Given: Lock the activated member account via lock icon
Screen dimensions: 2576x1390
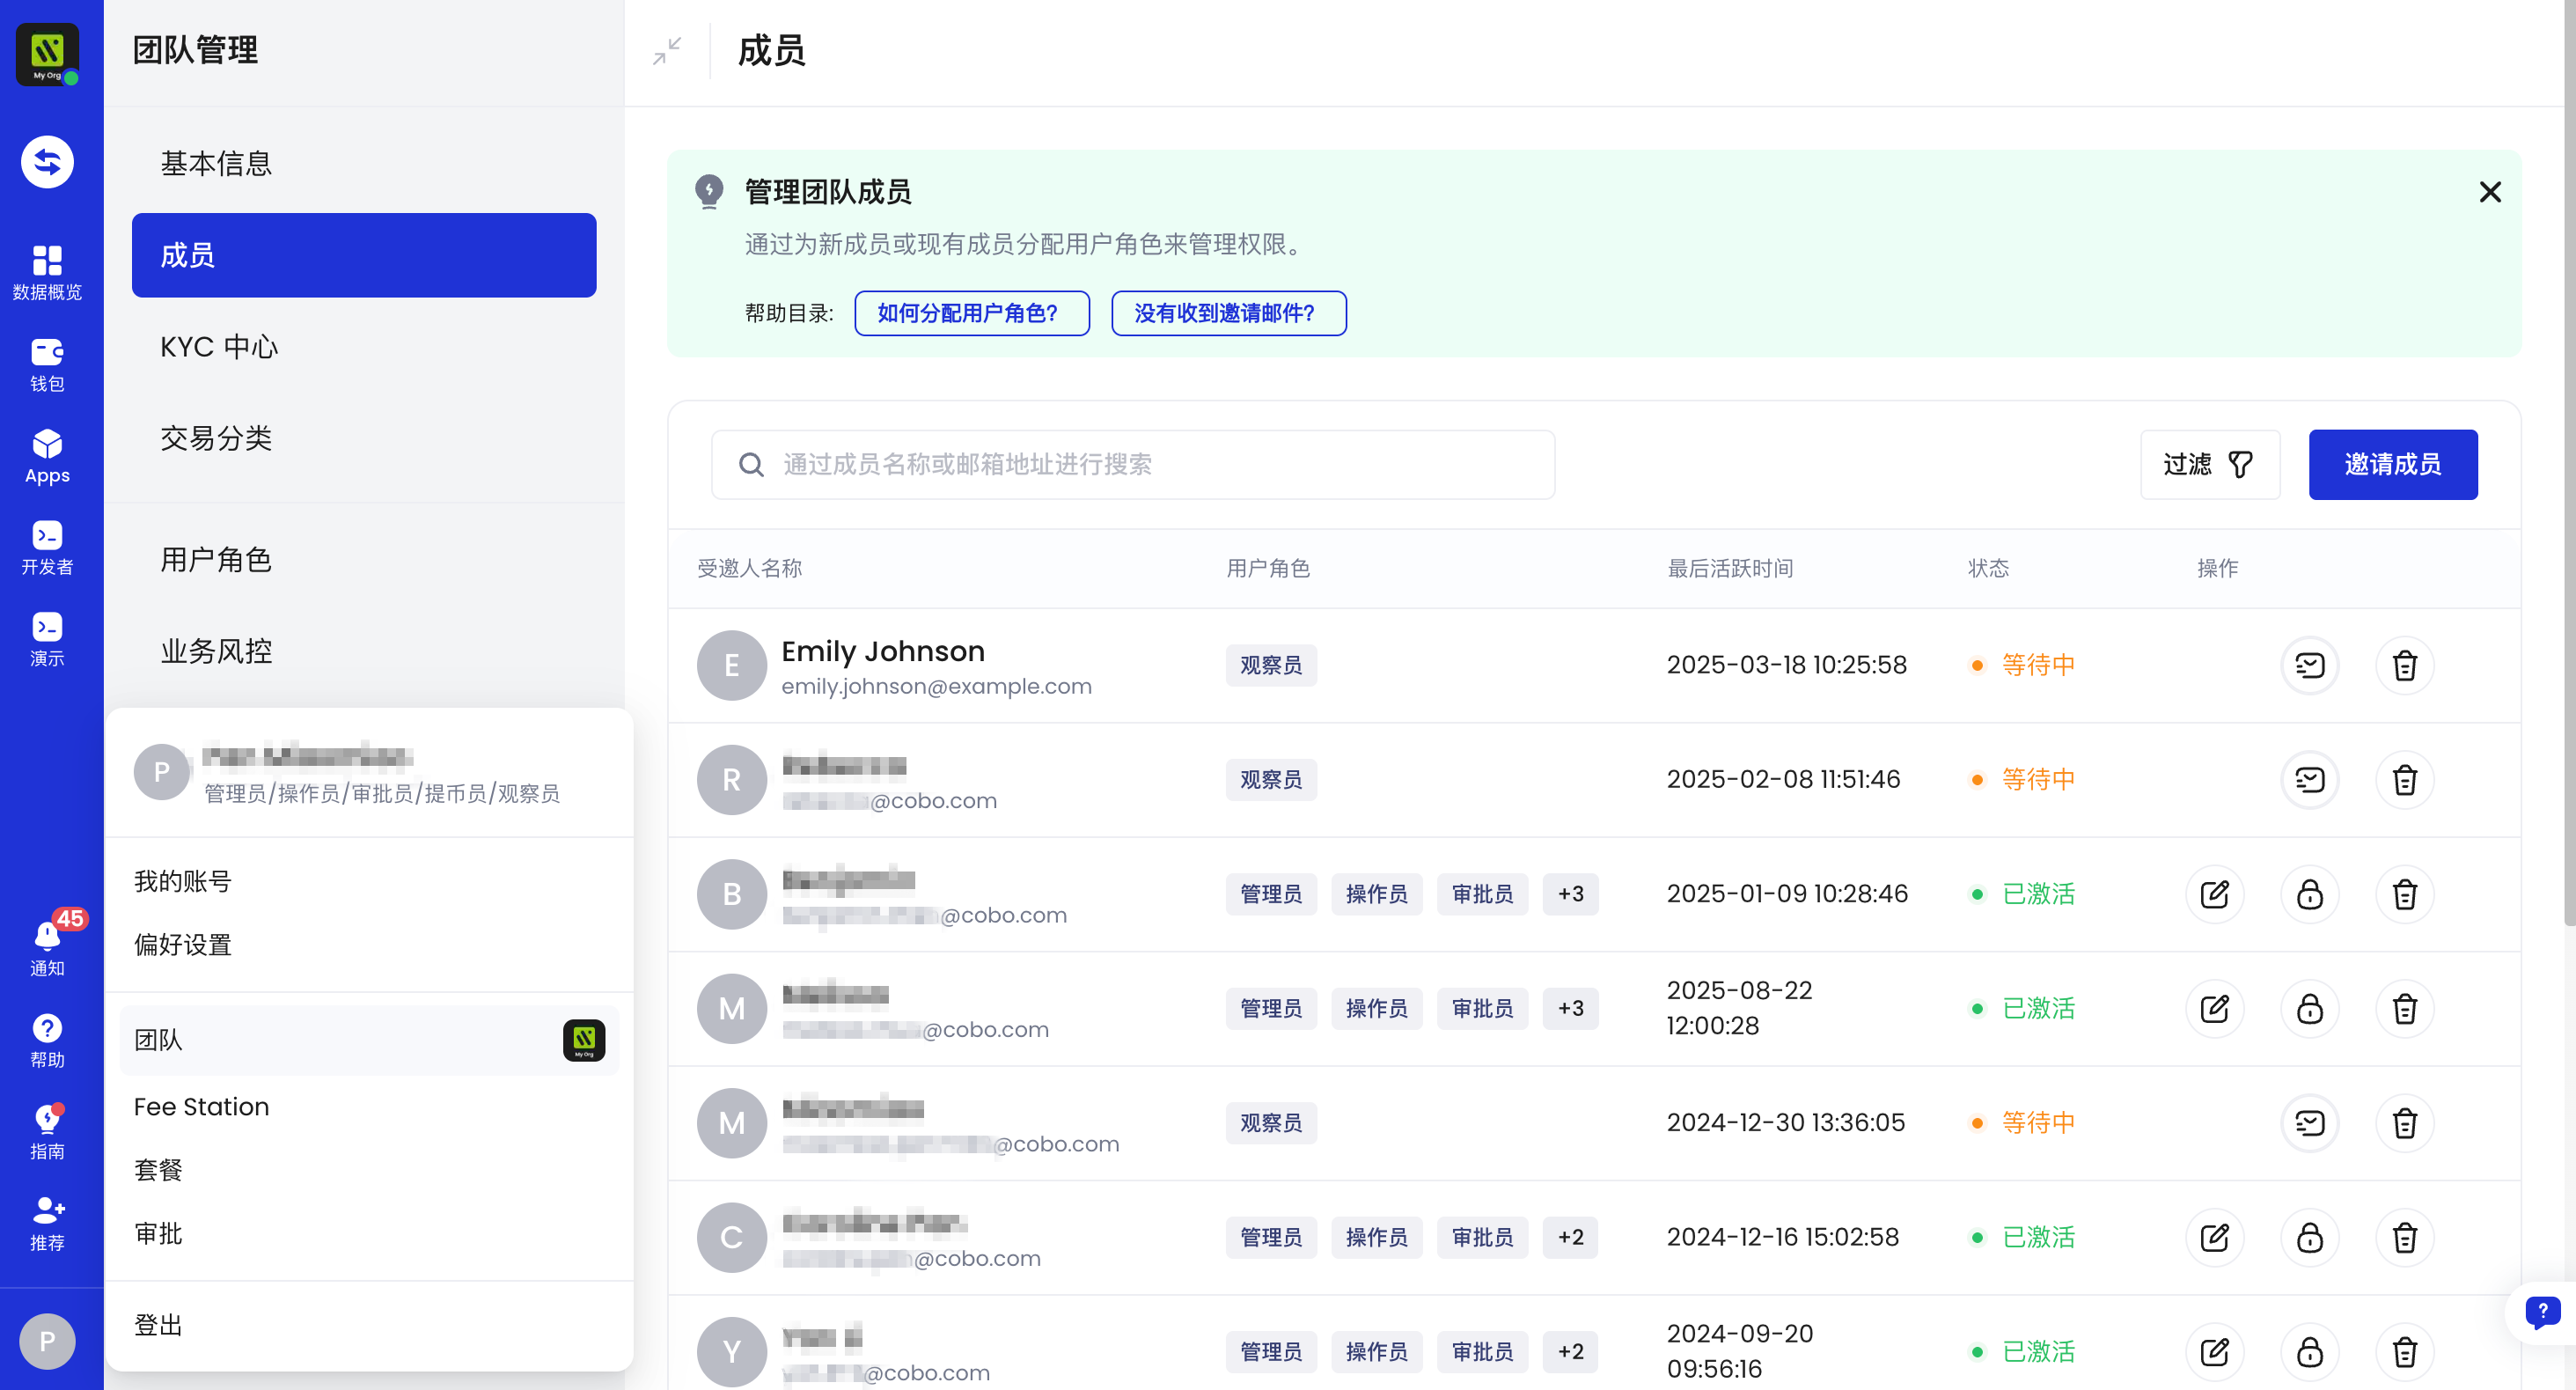Looking at the screenshot, I should [2310, 894].
